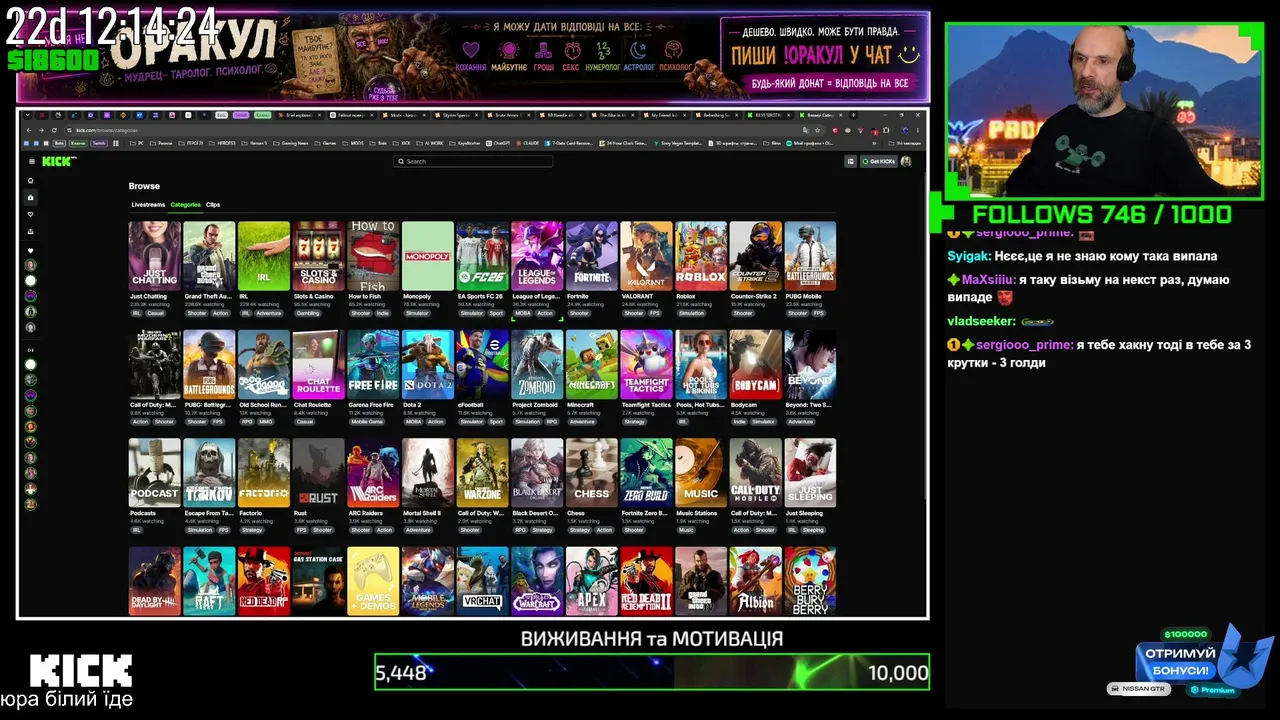Screen dimensions: 1280x720
Task: Click the Strategy tag under Factorio
Action: click(x=252, y=530)
